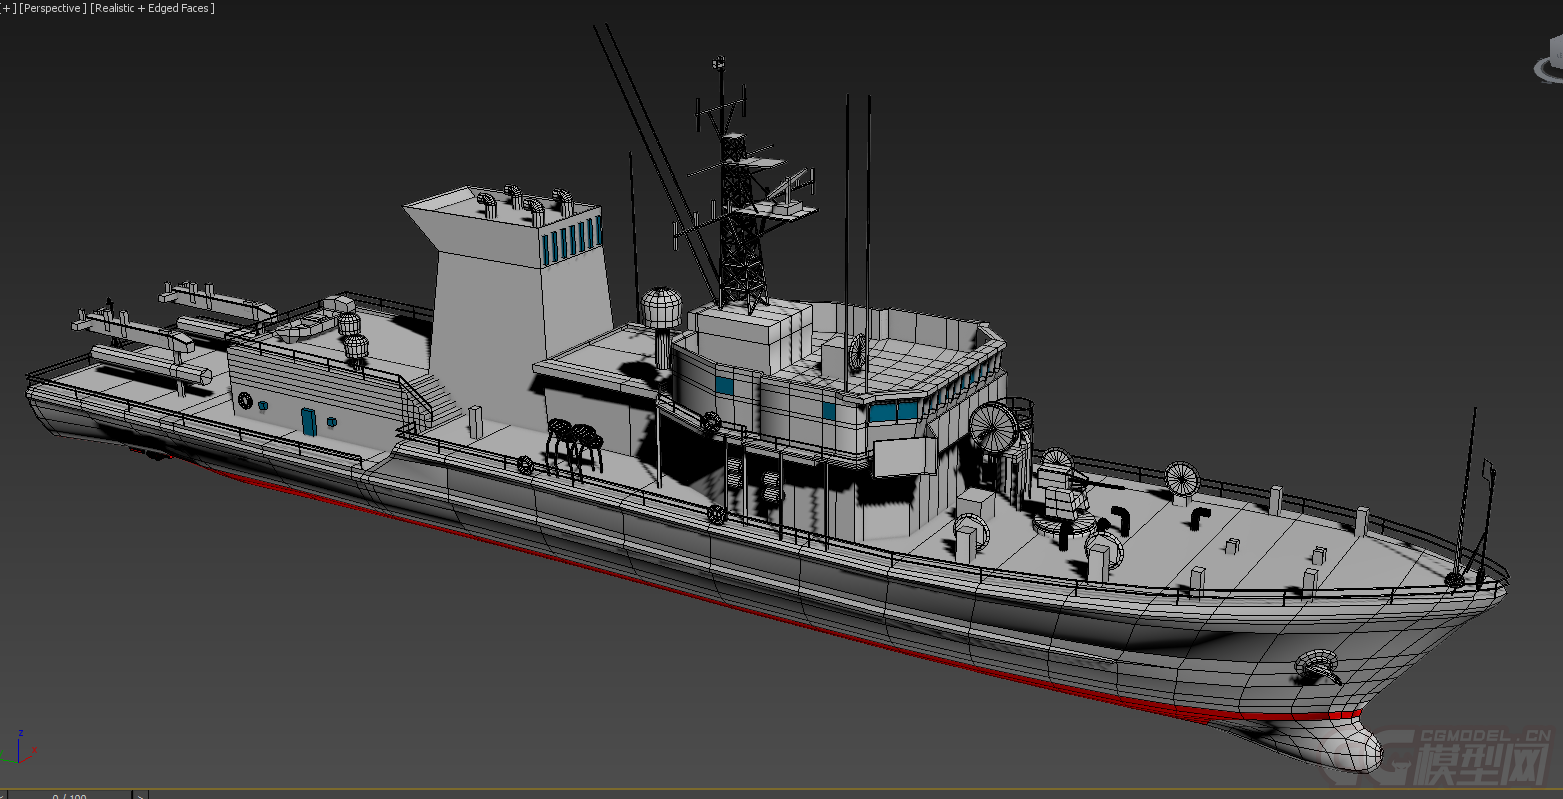Screen dimensions: 1563x799
Task: Open the [+] general viewport menu
Action: point(8,8)
